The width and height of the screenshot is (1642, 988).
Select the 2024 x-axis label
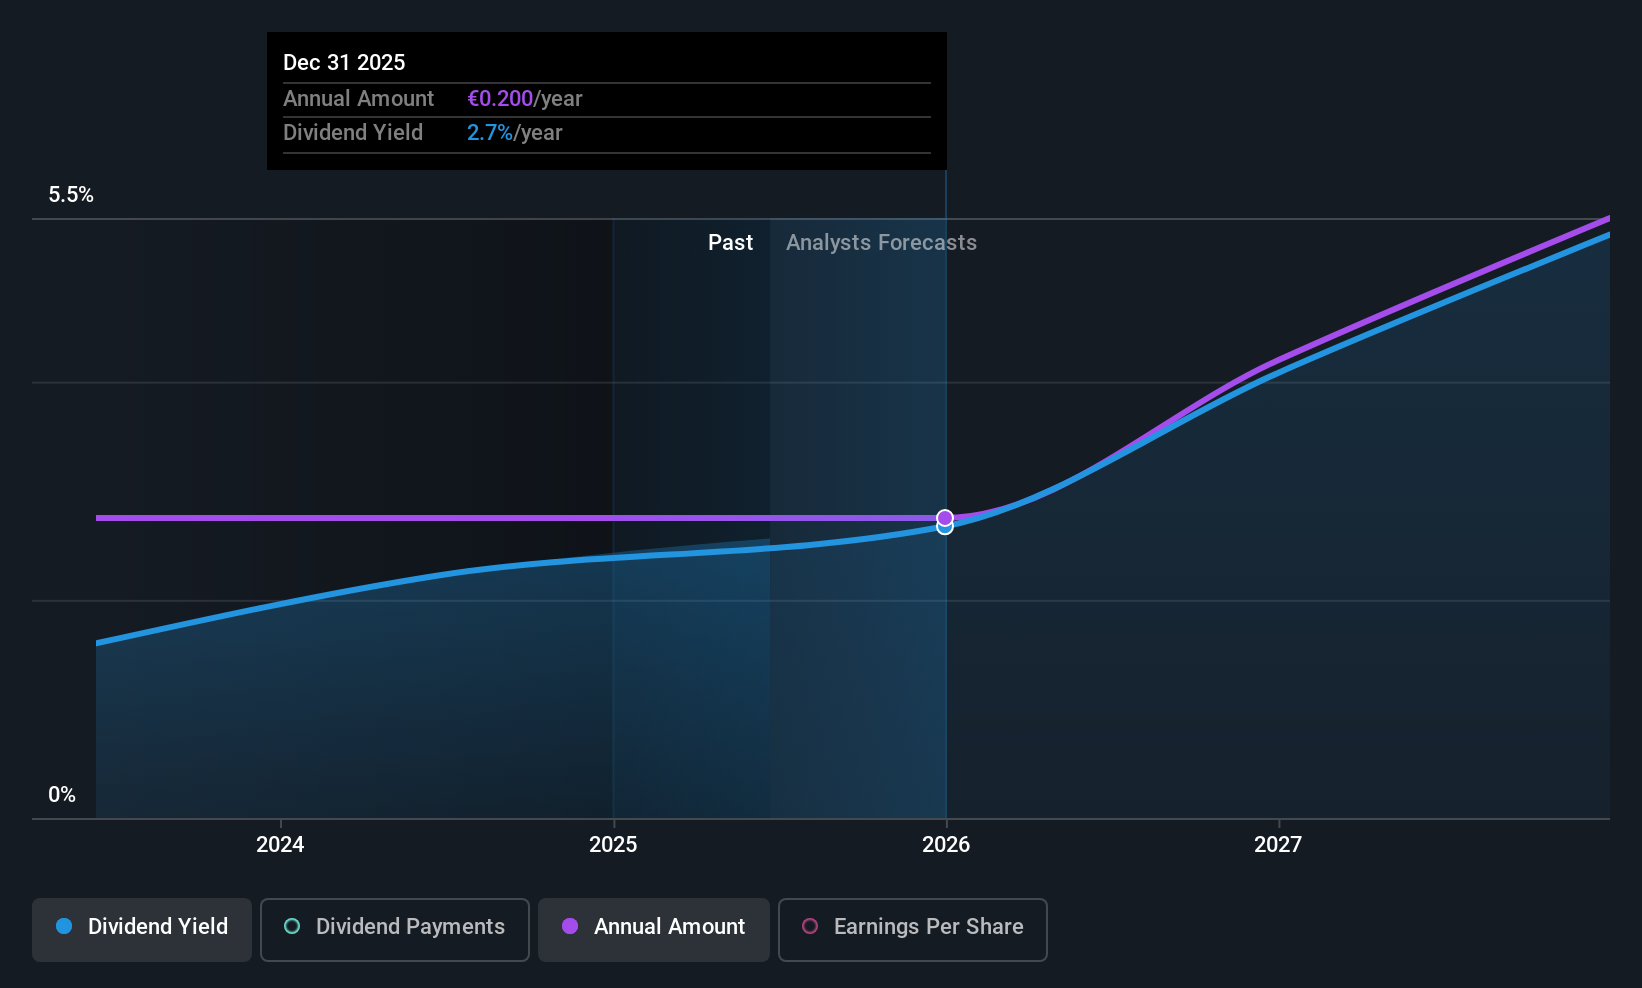pyautogui.click(x=280, y=845)
